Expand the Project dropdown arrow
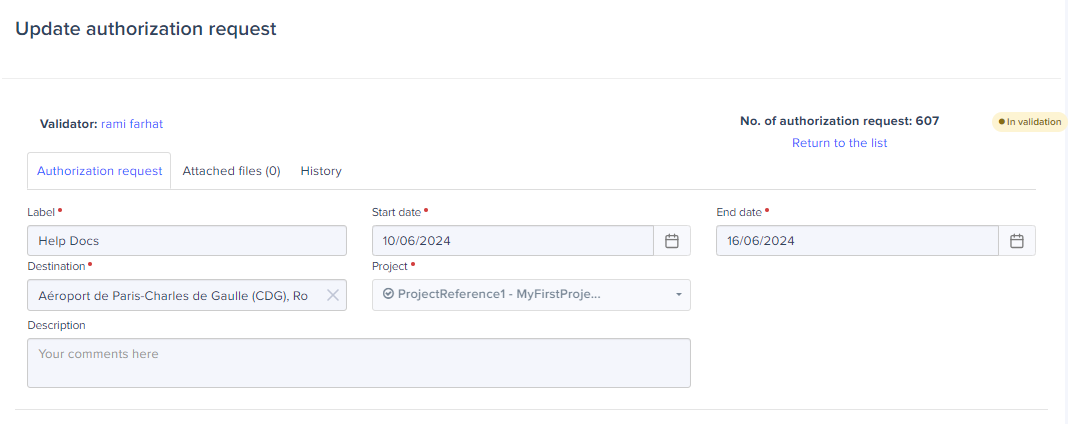 tap(678, 295)
